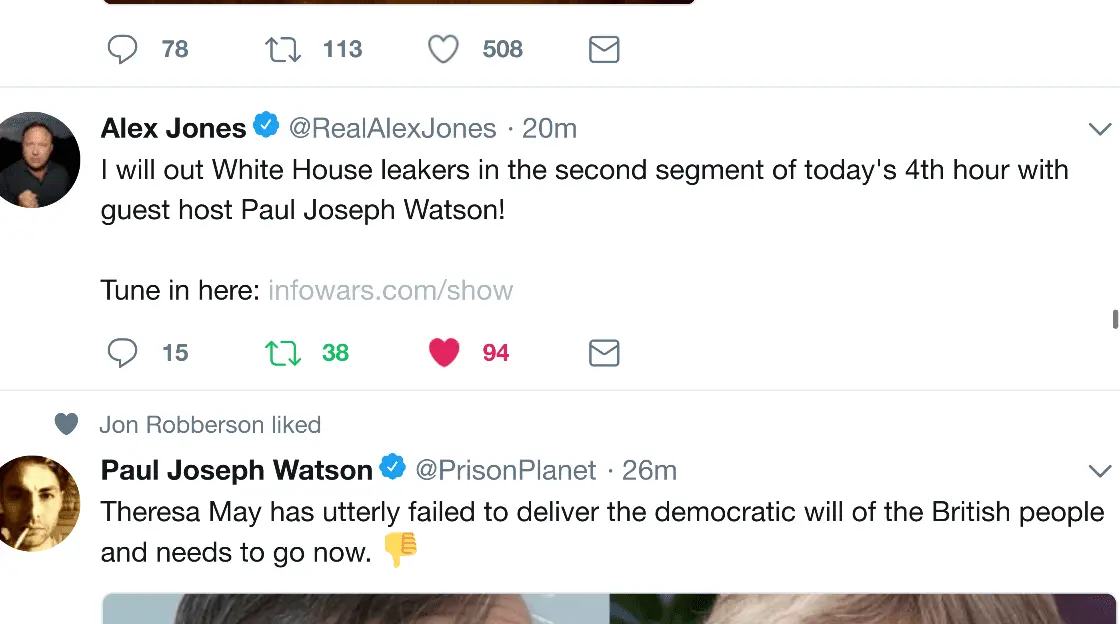Reply to Alex Jones's tweet
Image resolution: width=1120 pixels, height=624 pixels.
123,352
